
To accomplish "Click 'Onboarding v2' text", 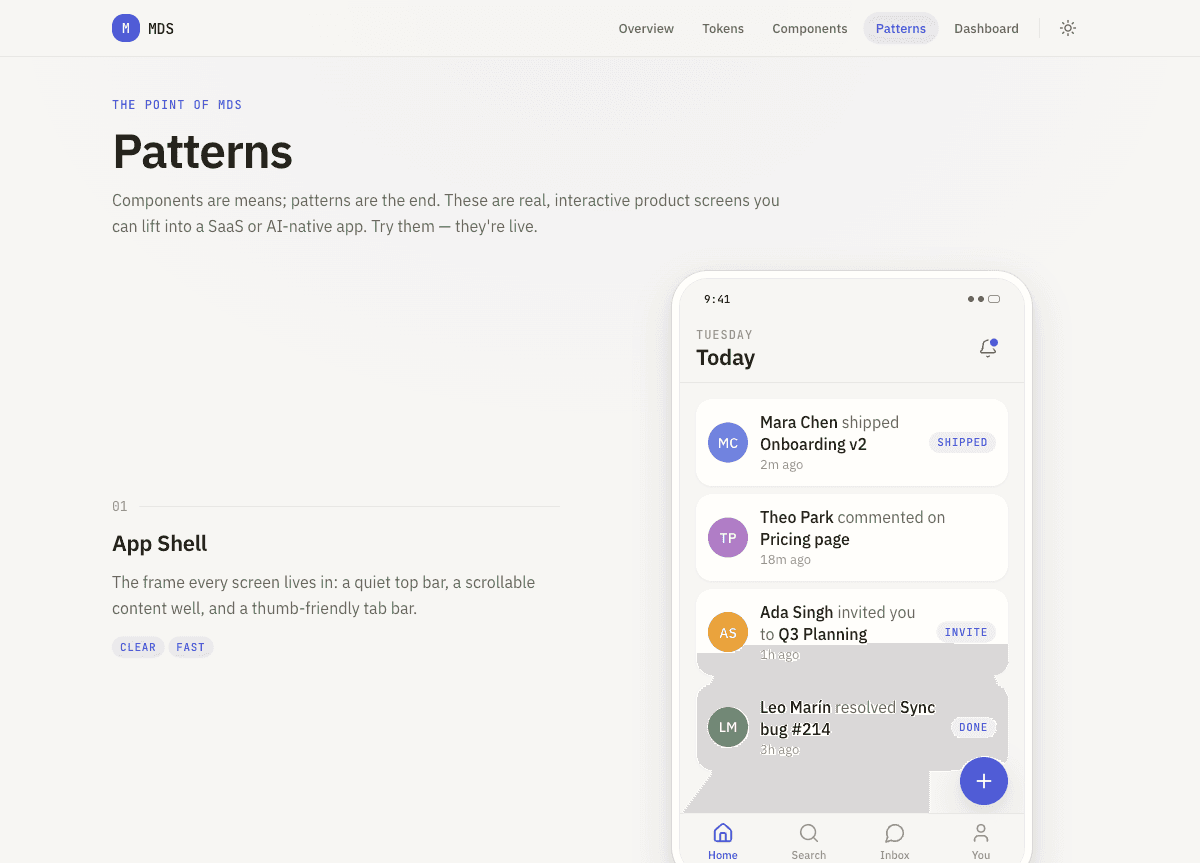I will [x=813, y=444].
